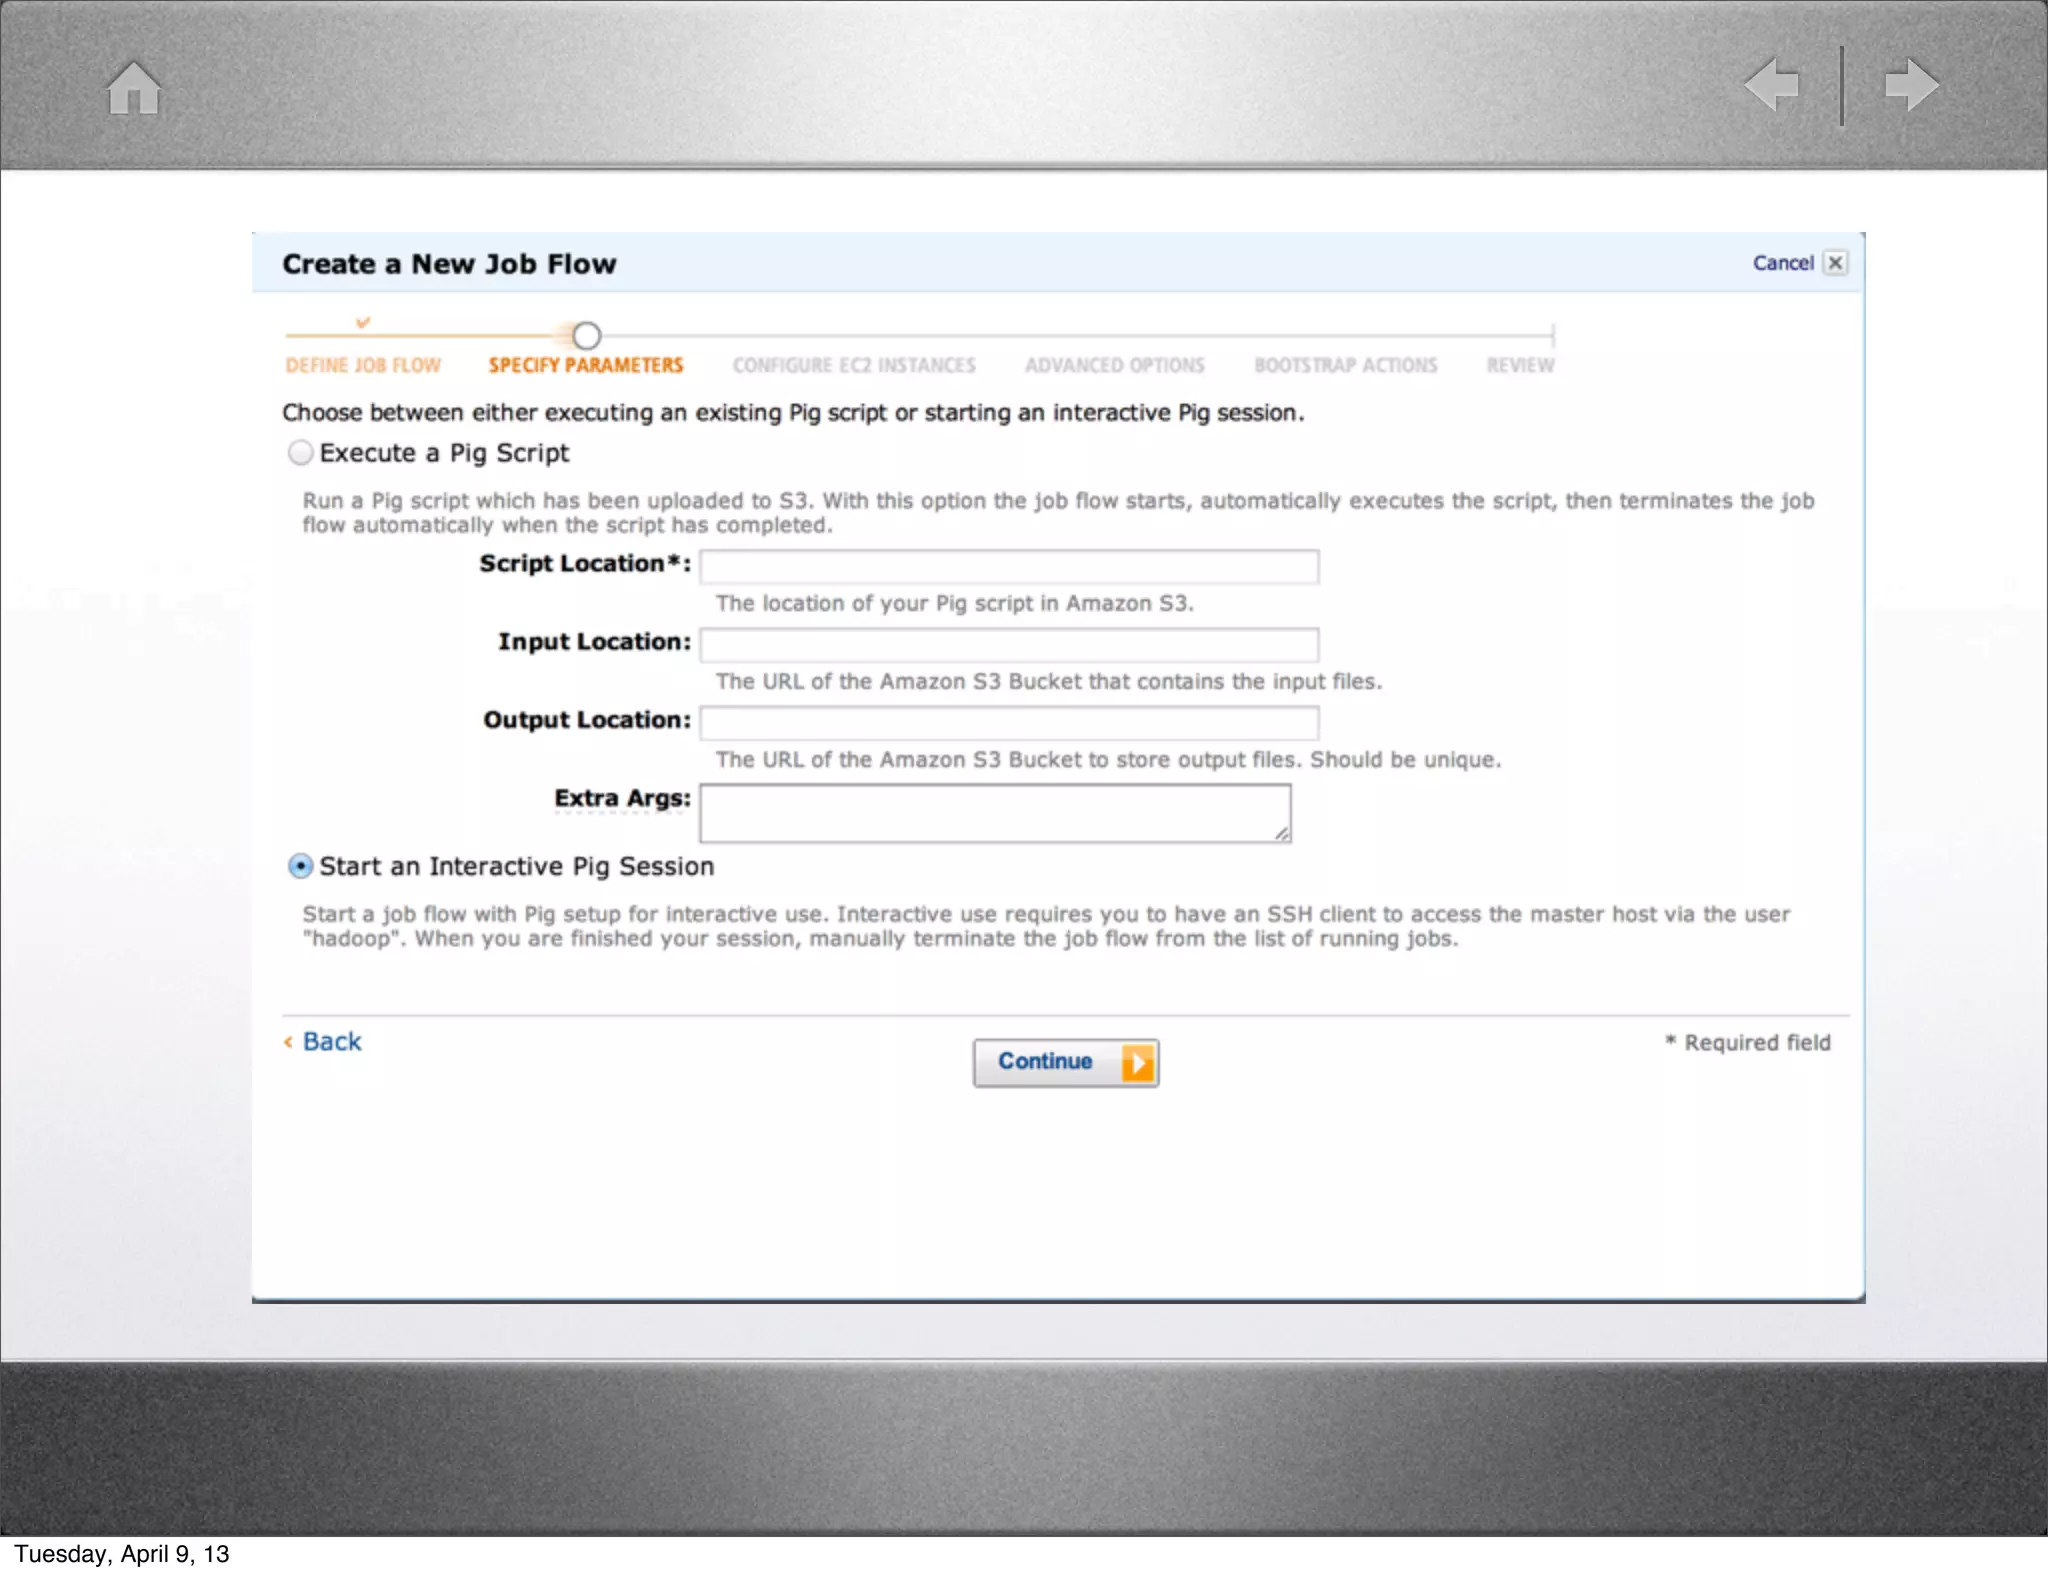
Task: Click the home icon
Action: click(134, 88)
